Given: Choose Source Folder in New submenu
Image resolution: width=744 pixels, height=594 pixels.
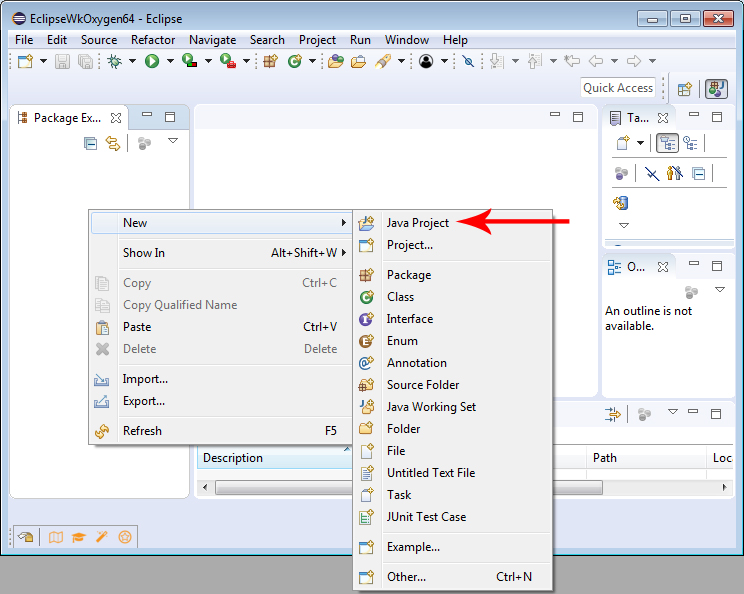Looking at the screenshot, I should tap(453, 385).
